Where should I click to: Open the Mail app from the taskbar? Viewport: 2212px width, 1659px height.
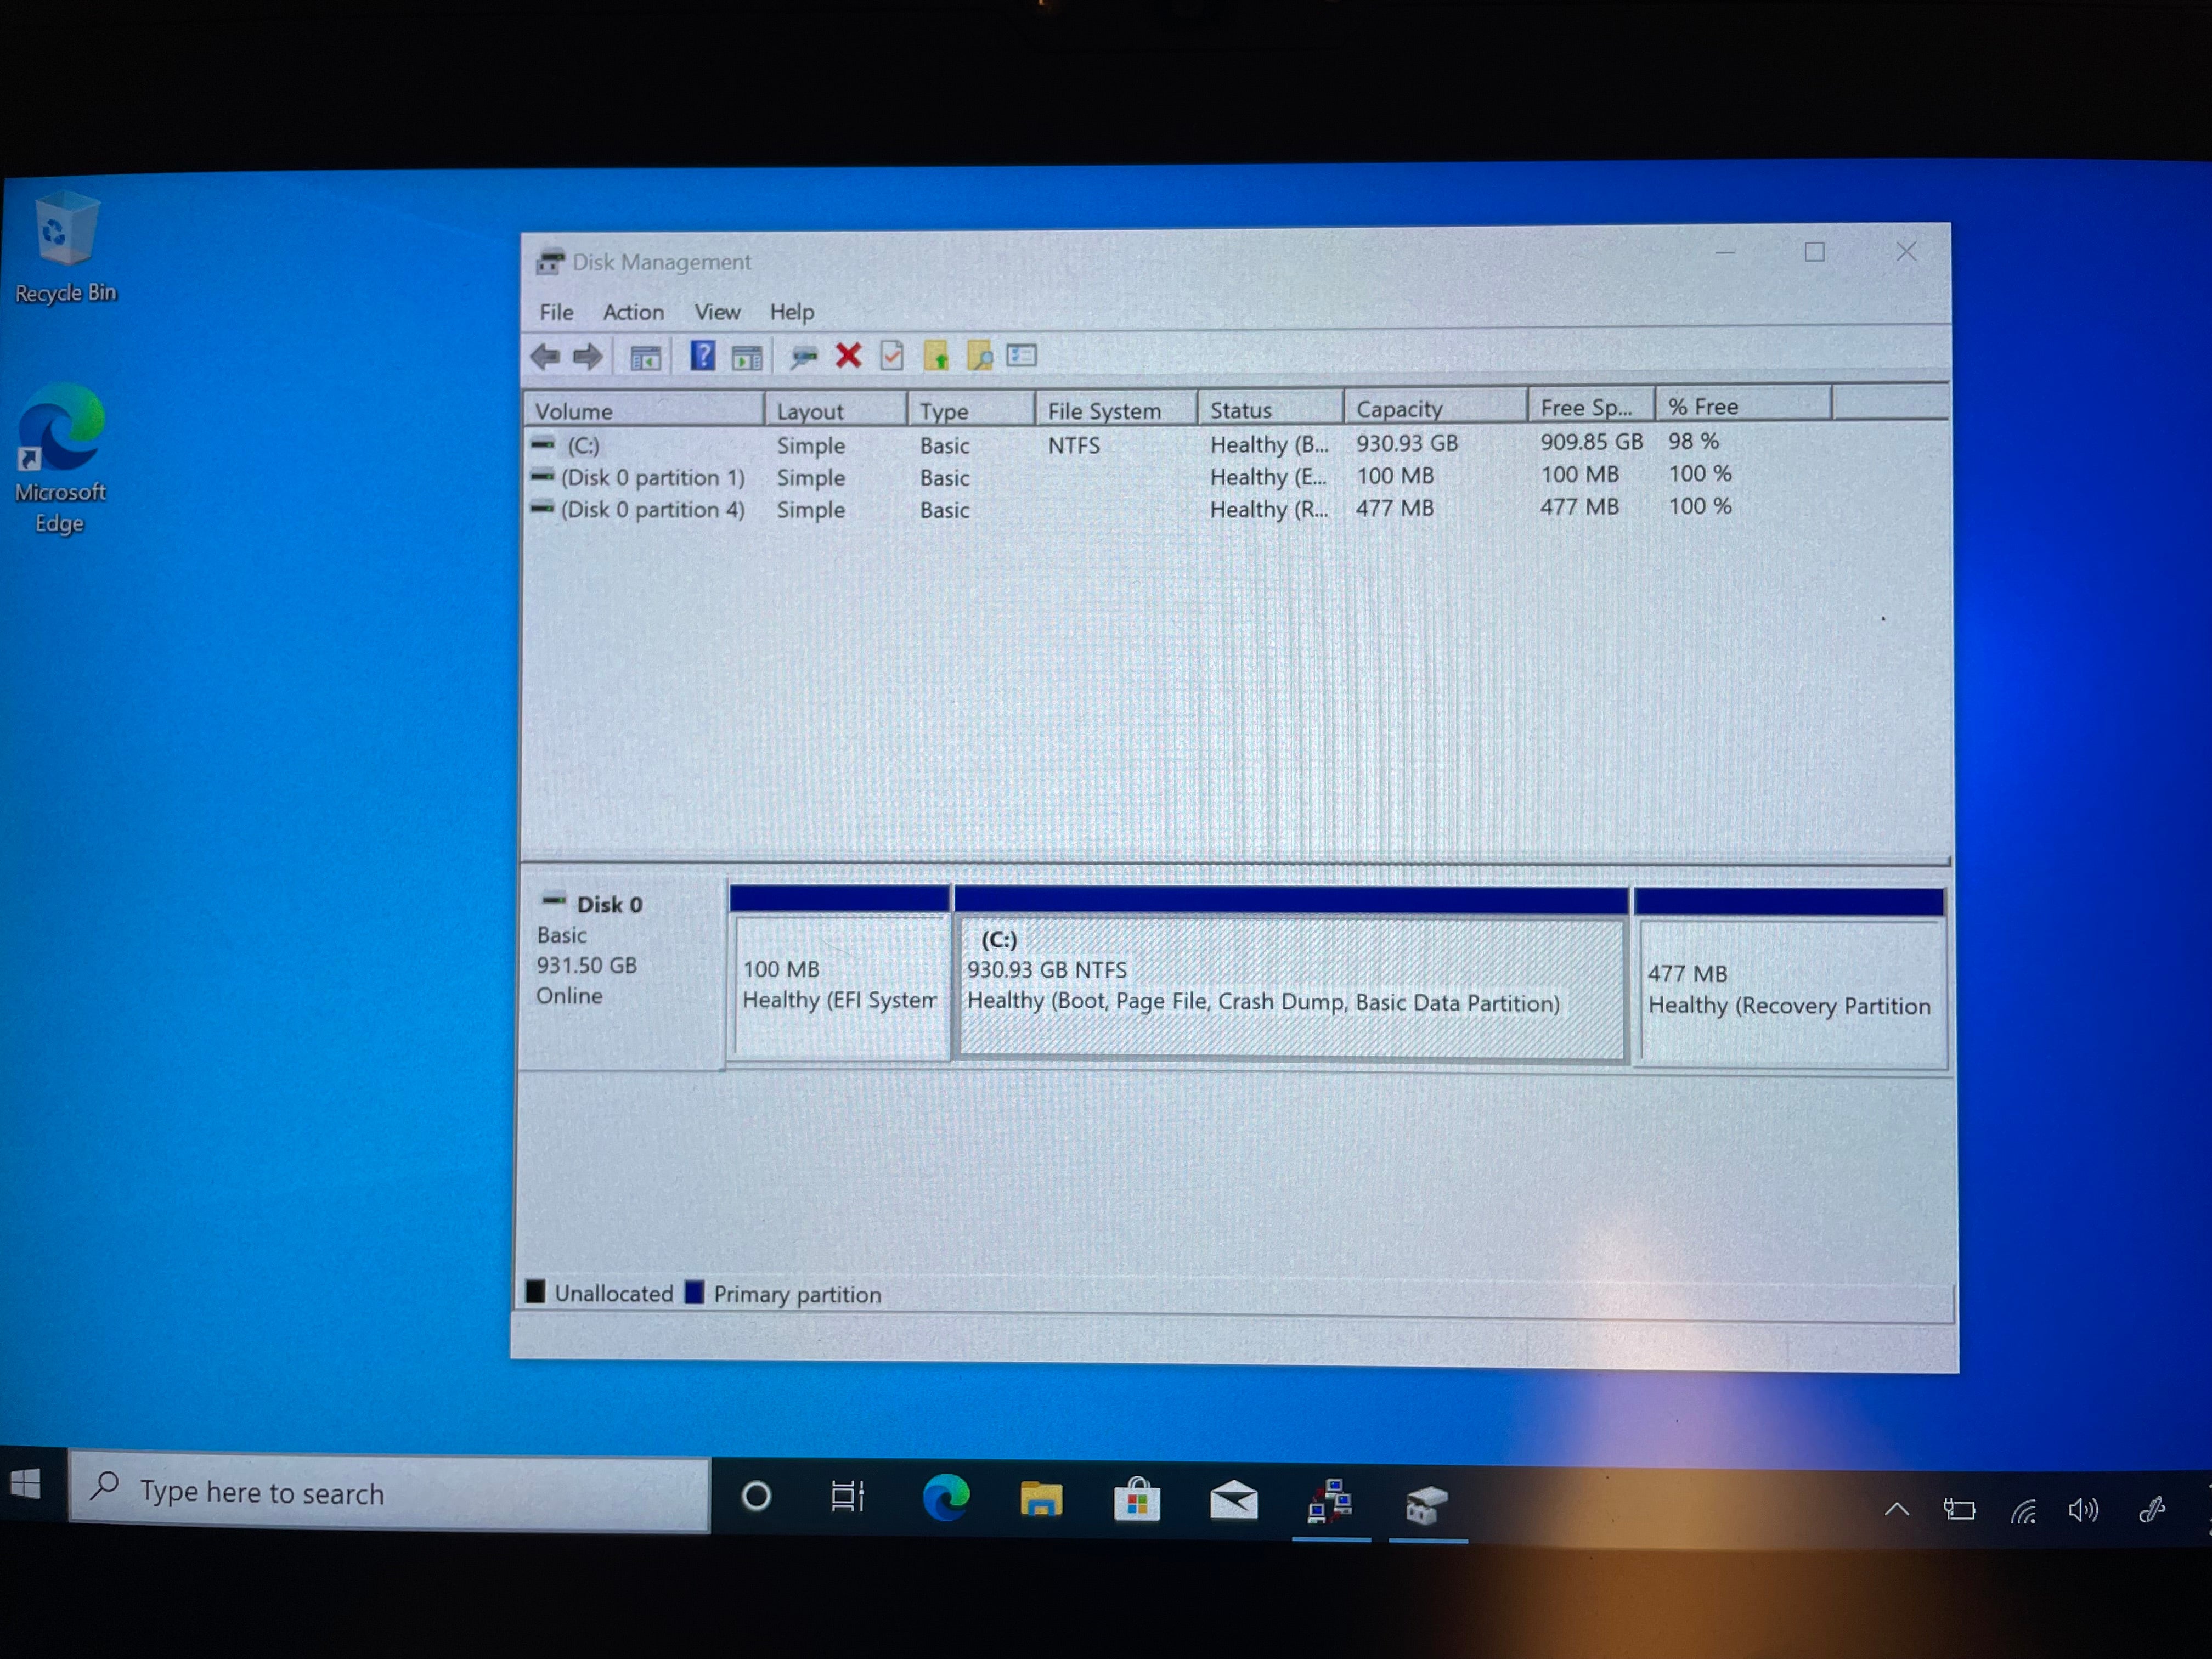click(1234, 1500)
